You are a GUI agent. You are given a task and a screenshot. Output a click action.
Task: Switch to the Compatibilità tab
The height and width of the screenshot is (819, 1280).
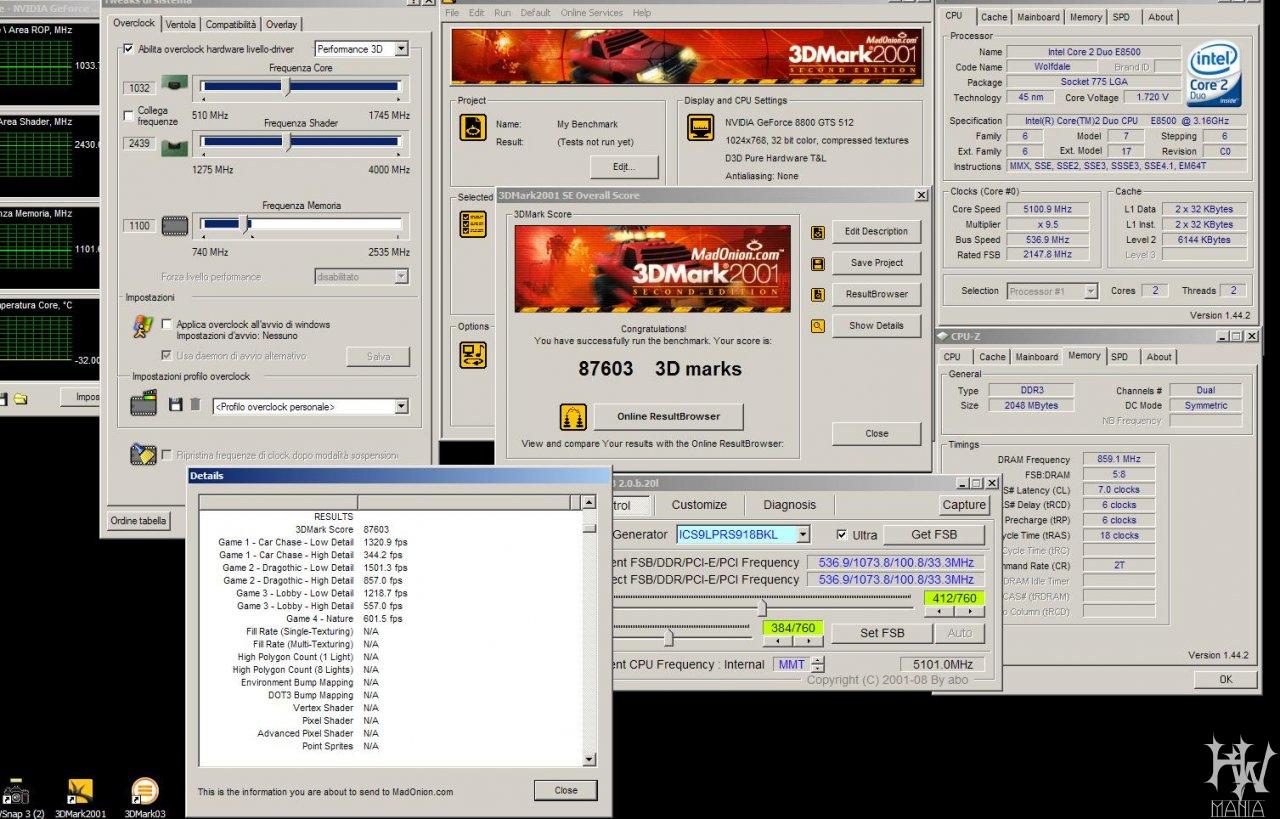pos(231,24)
